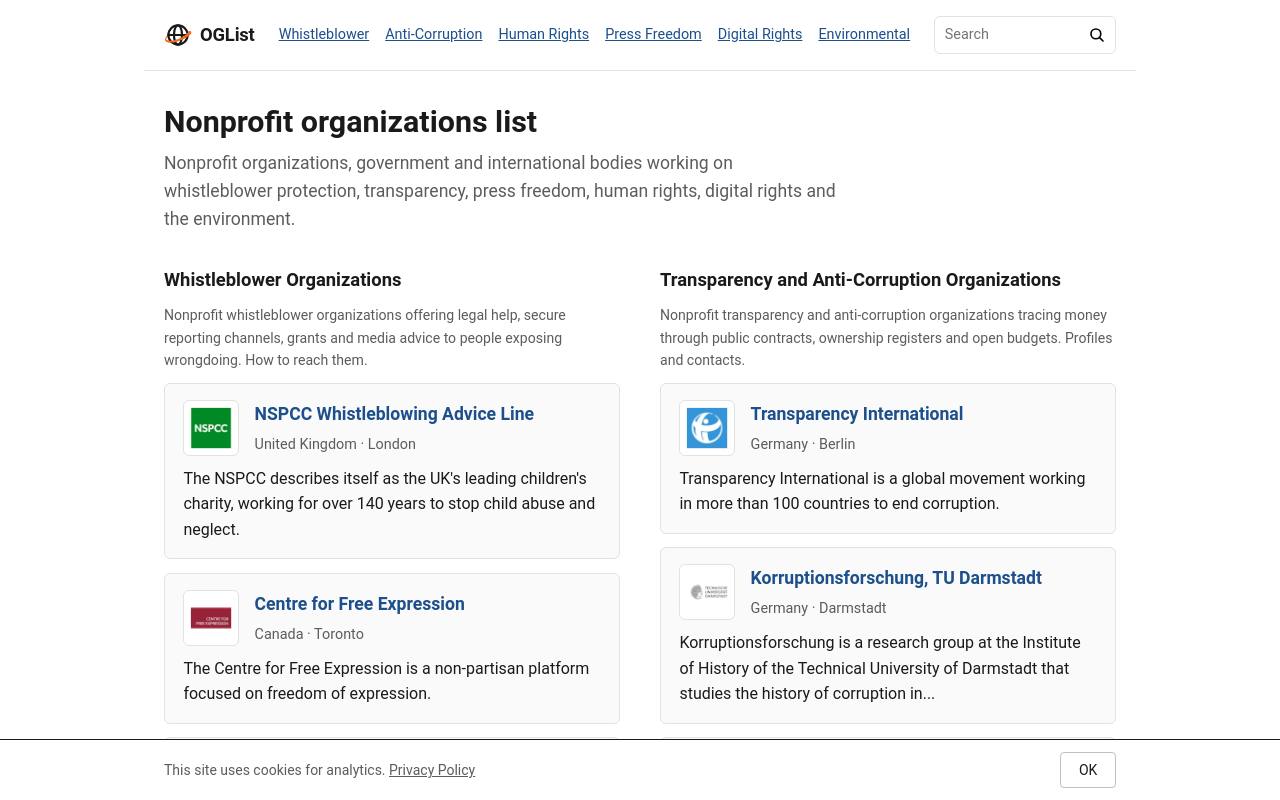Click the Centre for Free Expression description
This screenshot has height=800, width=1280.
coord(391,681)
